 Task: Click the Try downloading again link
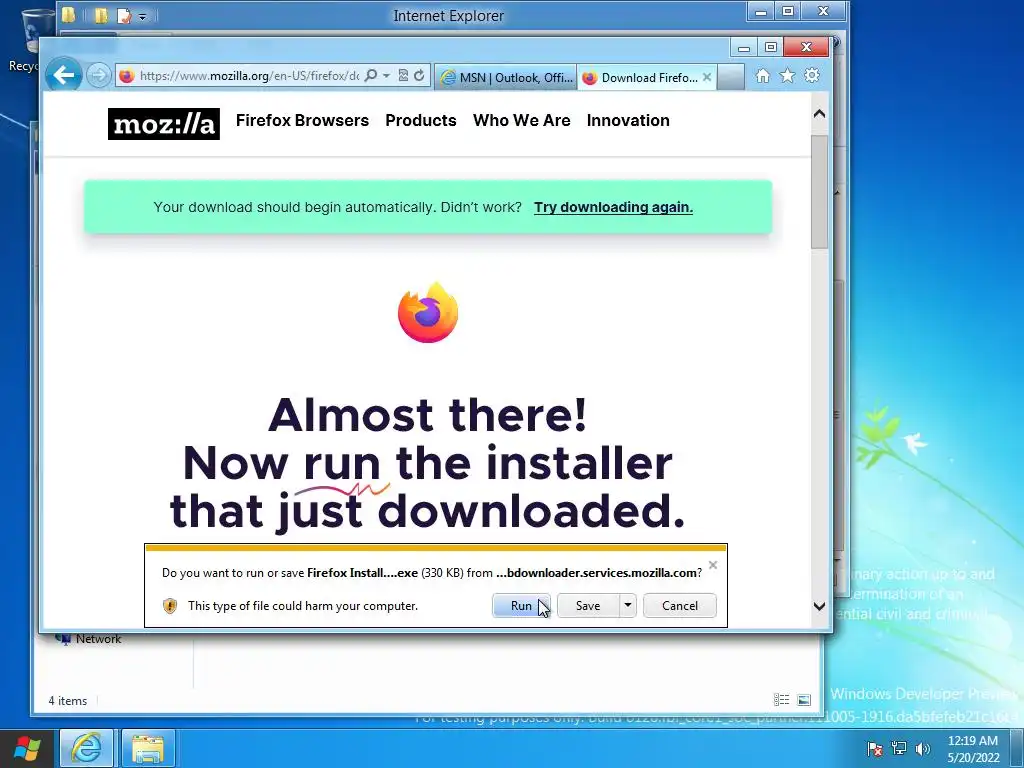point(613,207)
